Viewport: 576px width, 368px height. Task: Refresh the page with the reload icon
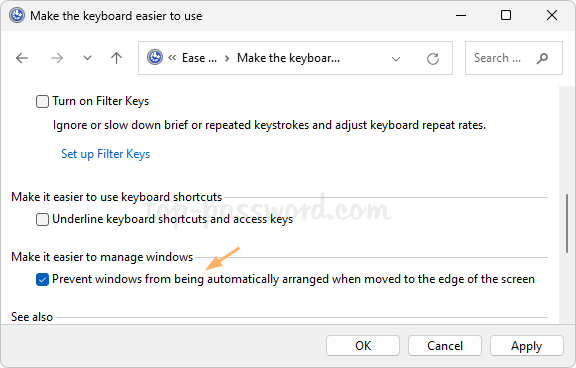[x=433, y=59]
